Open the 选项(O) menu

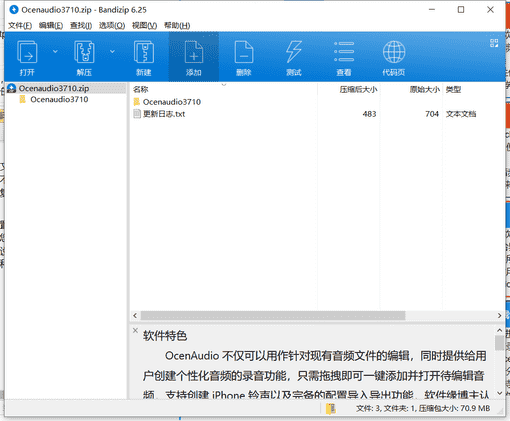(x=112, y=25)
